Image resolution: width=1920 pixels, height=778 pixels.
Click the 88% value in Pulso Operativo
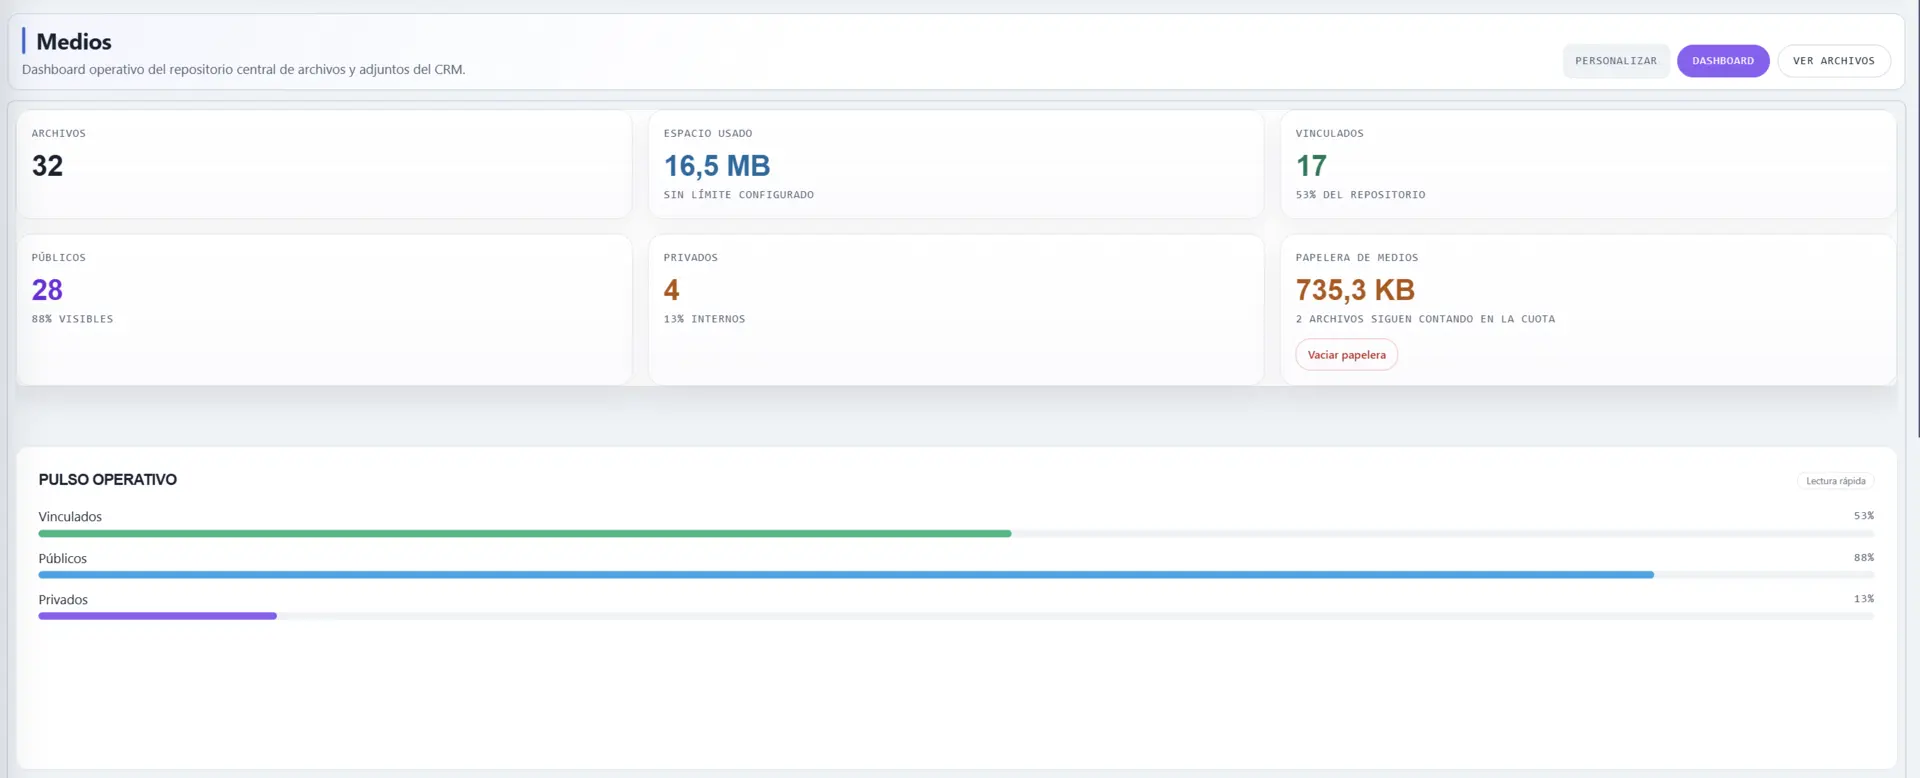click(1863, 558)
